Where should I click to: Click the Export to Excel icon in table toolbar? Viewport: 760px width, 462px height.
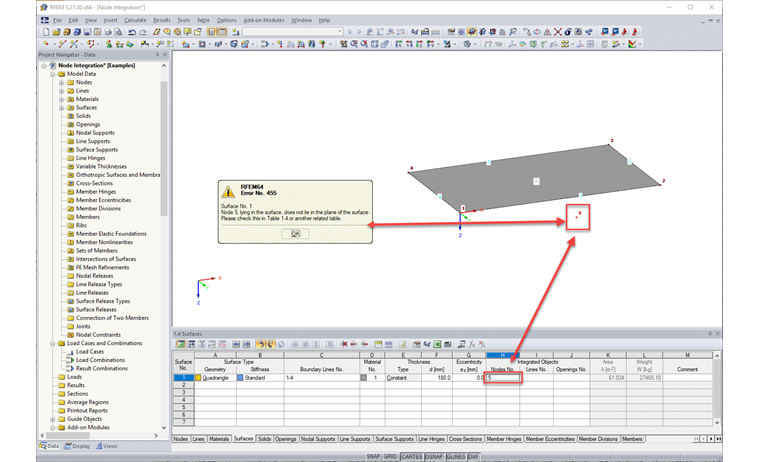(x=437, y=344)
